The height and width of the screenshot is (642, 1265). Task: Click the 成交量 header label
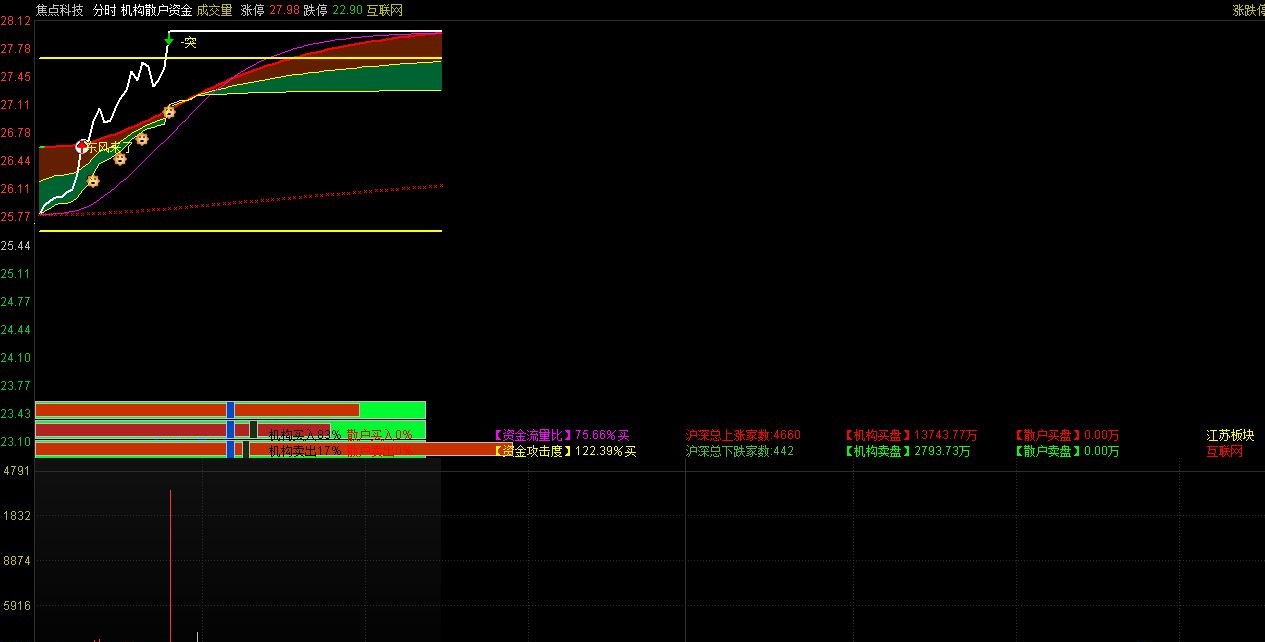point(214,10)
